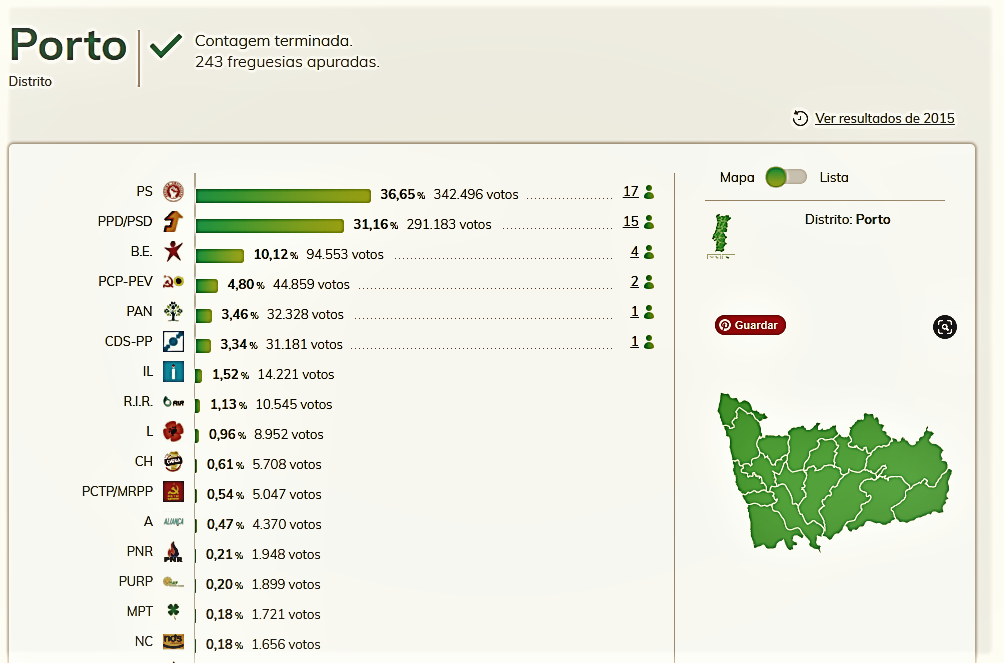Open the 2015 results link
1004x663 pixels.
[884, 118]
